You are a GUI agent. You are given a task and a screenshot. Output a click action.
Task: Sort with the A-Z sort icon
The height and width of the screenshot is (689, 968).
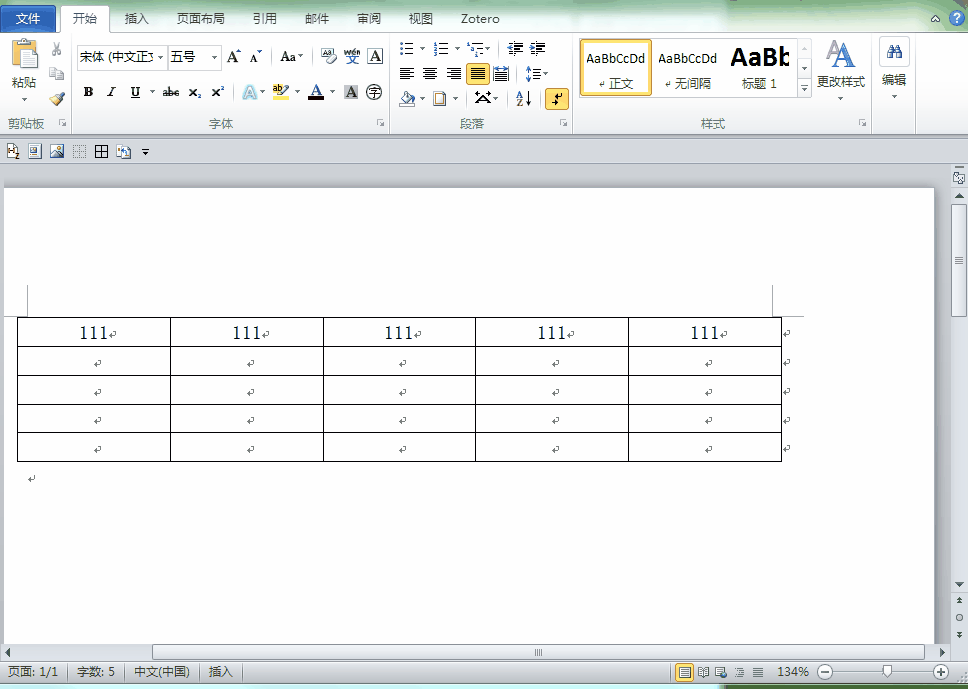pyautogui.click(x=524, y=98)
